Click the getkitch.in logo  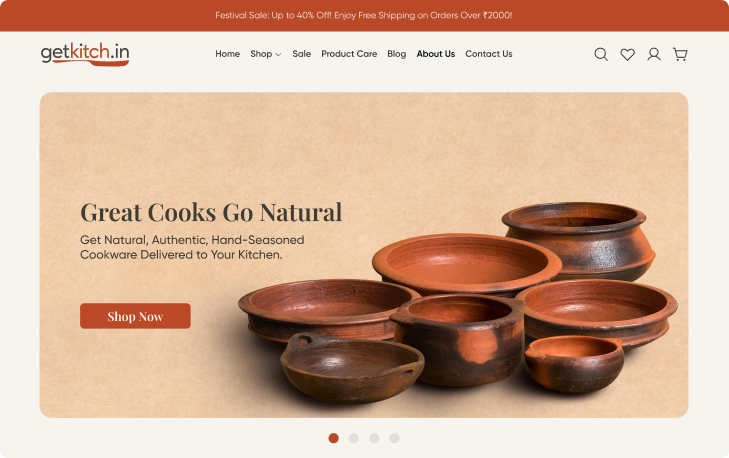(85, 54)
